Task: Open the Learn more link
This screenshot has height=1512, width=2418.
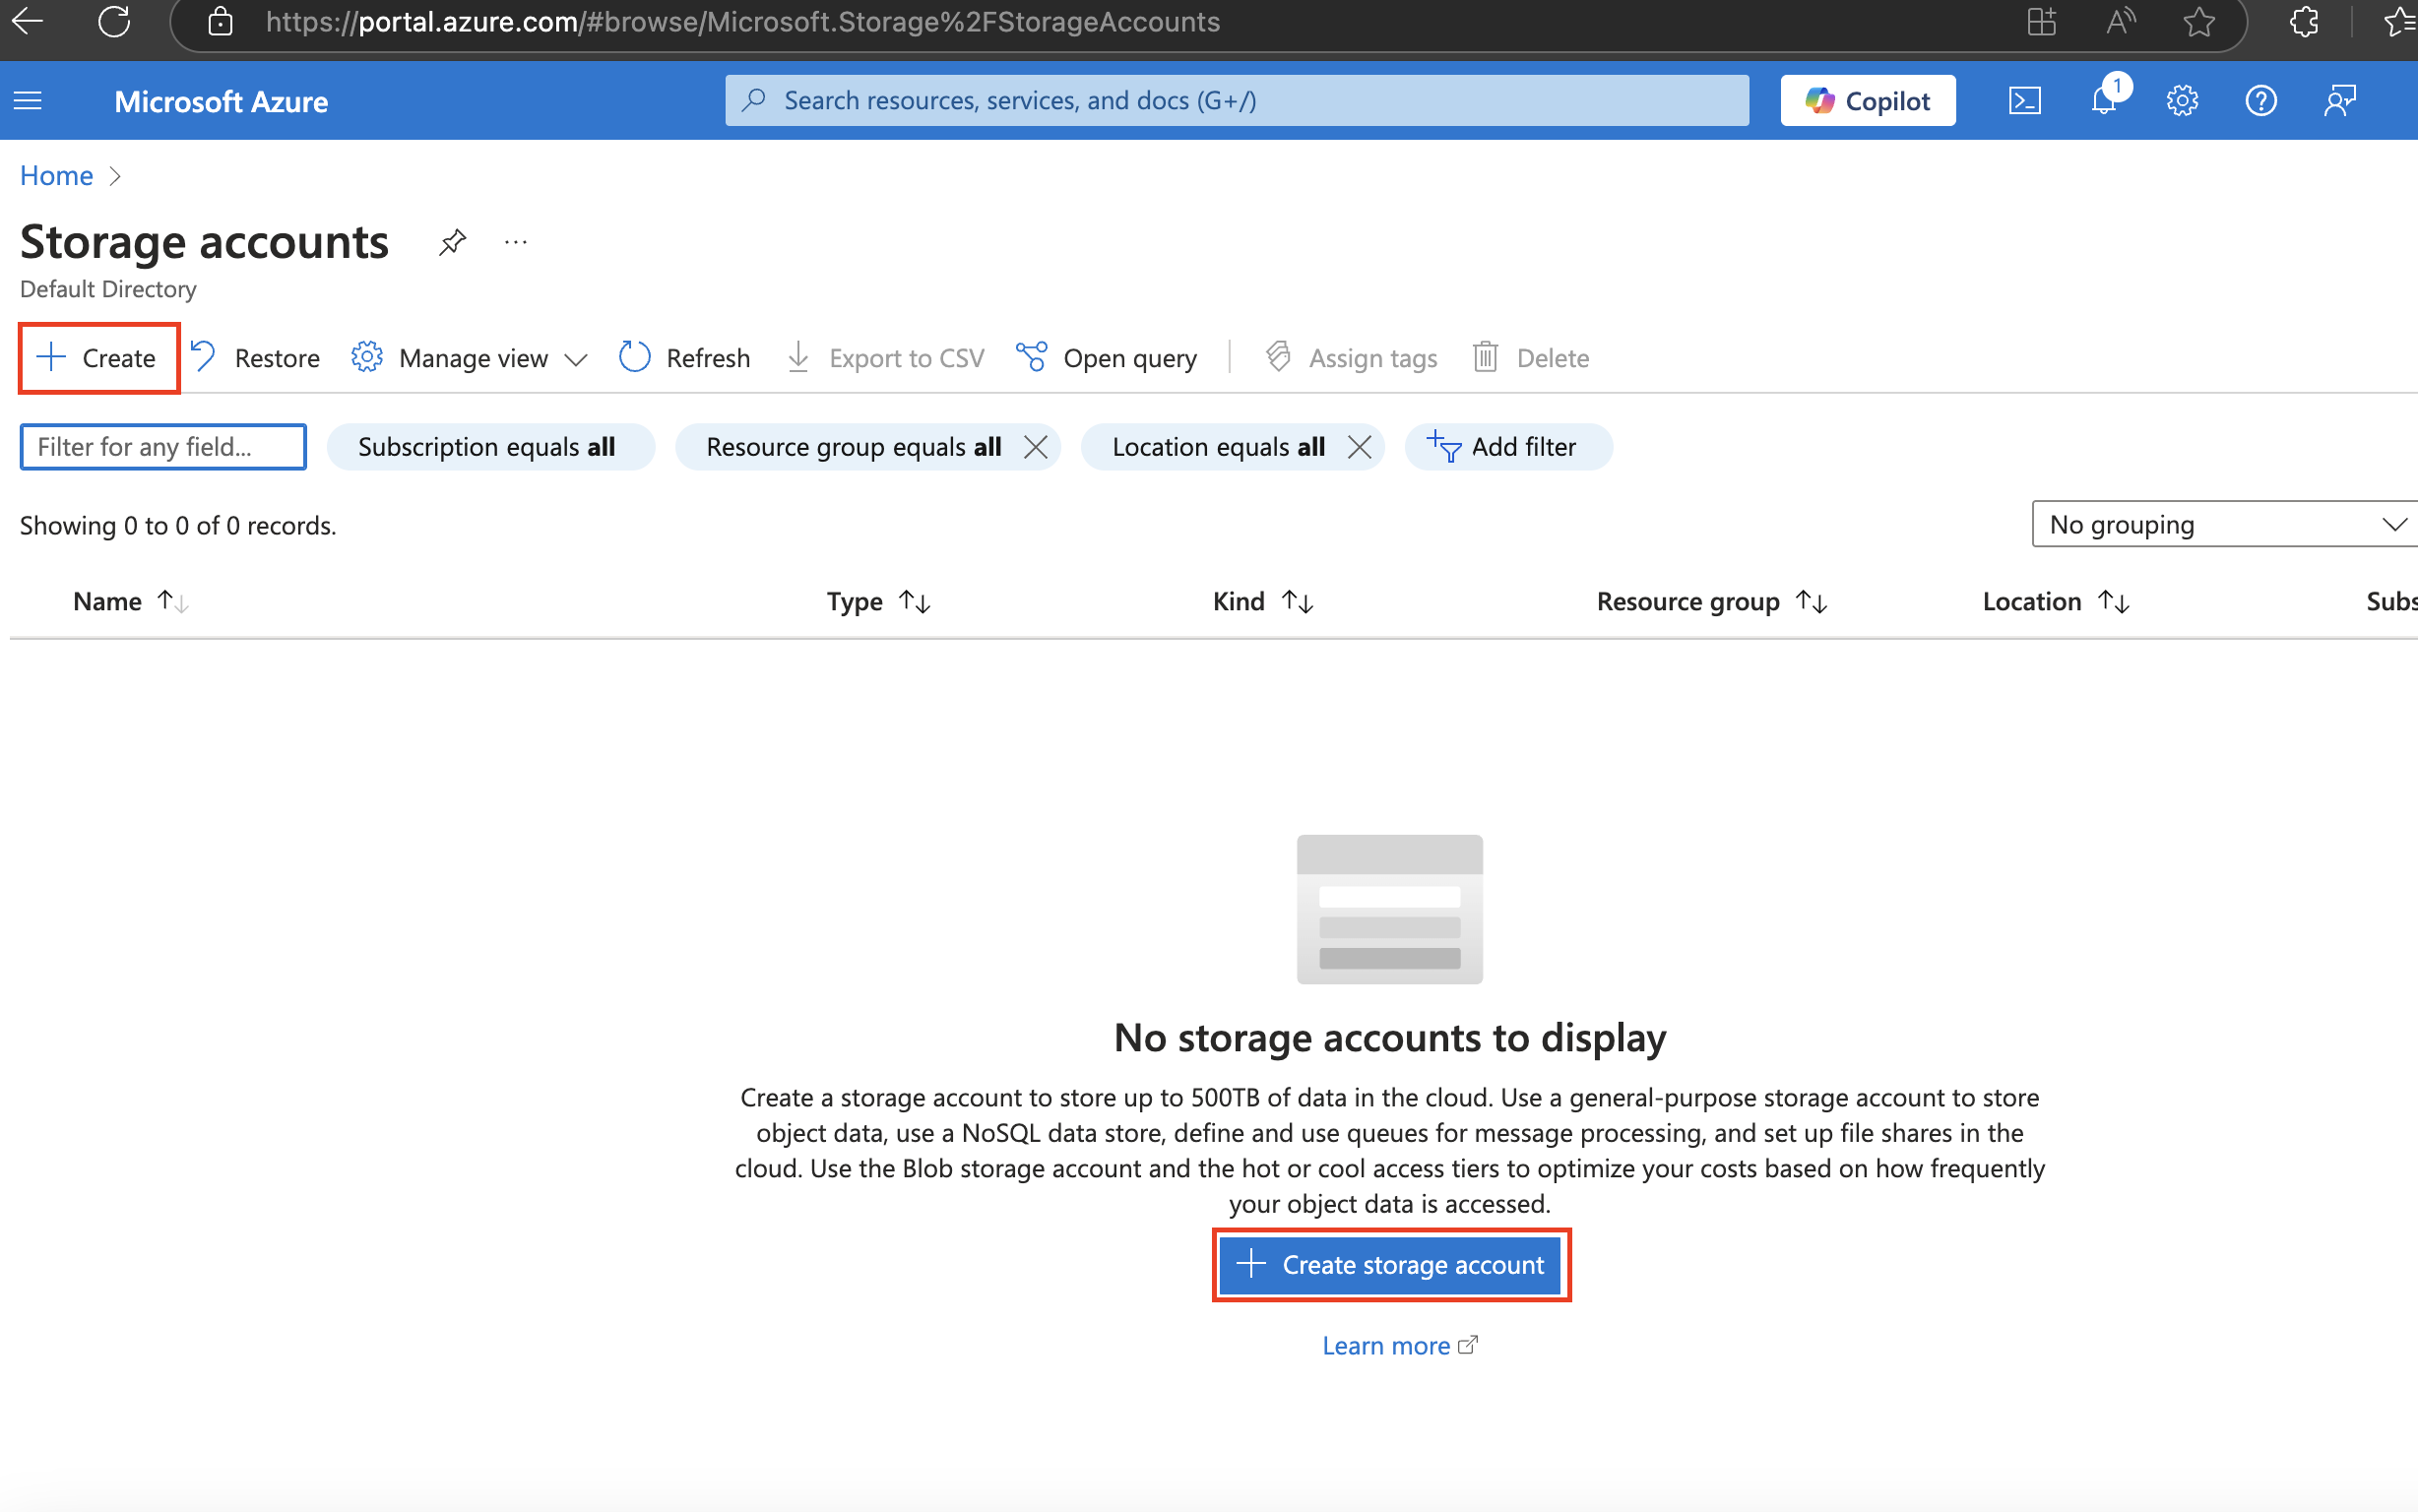Action: [x=1399, y=1346]
